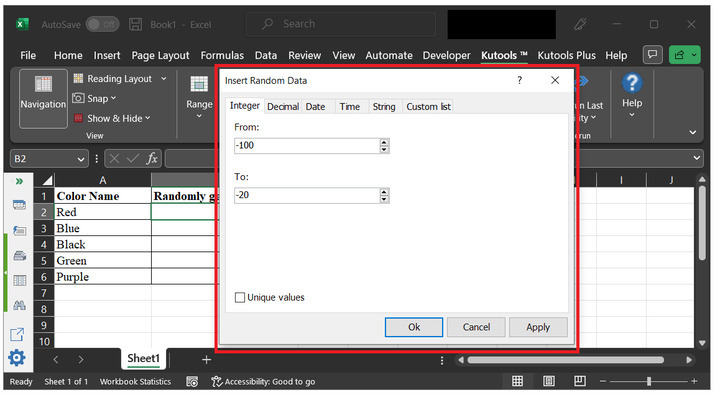715x395 pixels.
Task: Click Accessibility: Good to go status
Action: (263, 381)
